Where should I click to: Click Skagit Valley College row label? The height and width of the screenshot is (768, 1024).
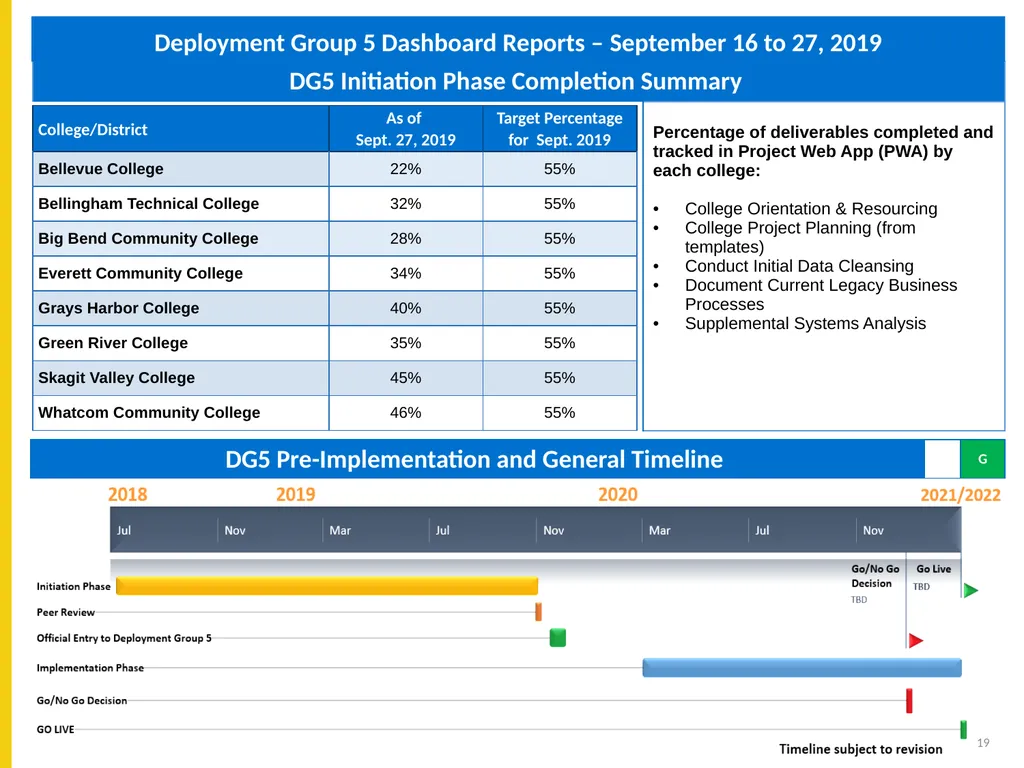[x=116, y=377]
